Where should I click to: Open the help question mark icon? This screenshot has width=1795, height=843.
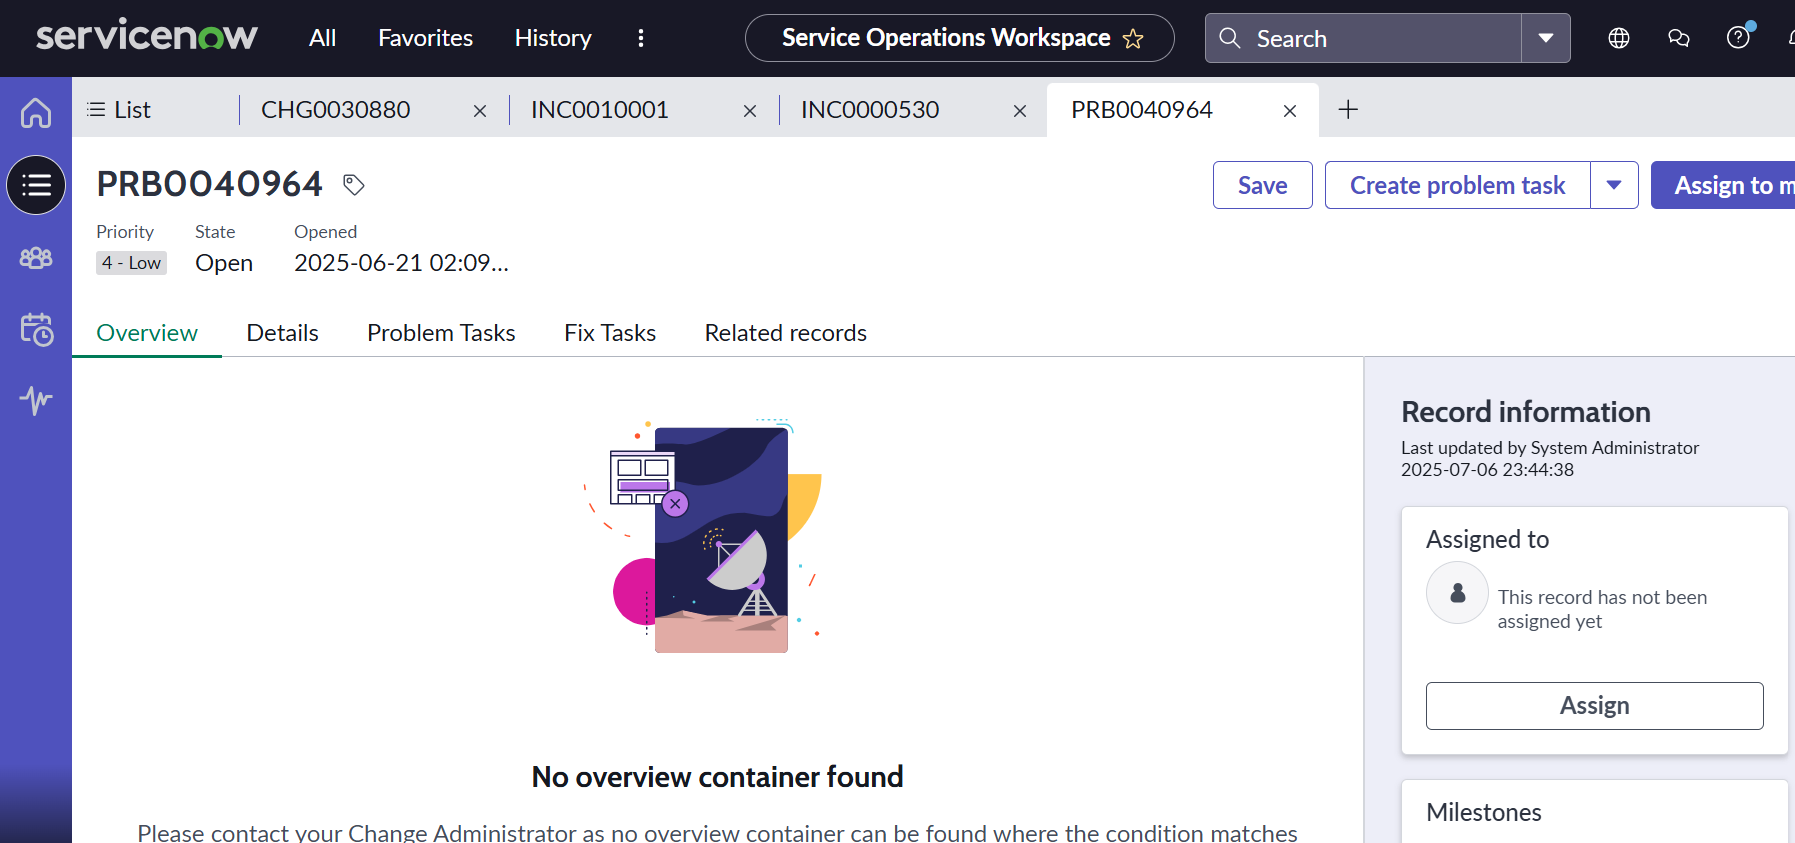pos(1739,38)
